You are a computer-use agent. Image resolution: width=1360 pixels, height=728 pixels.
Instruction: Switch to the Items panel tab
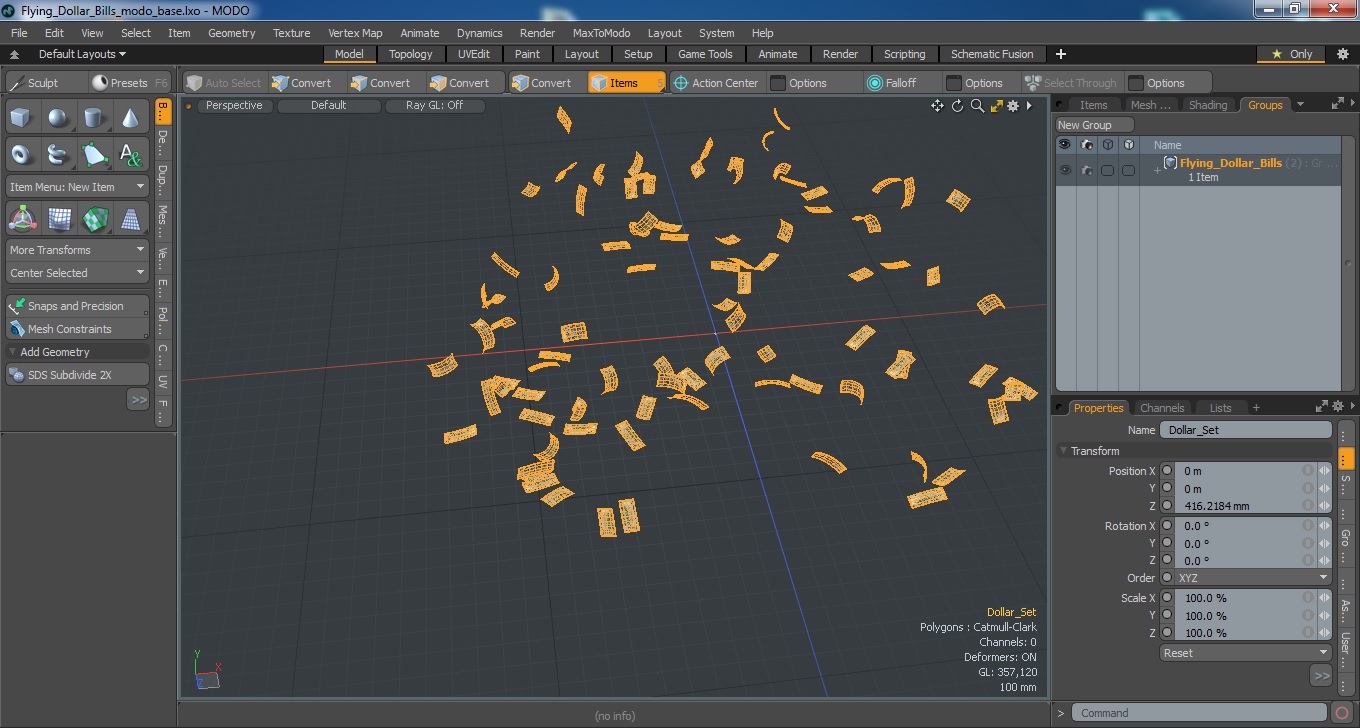1093,105
